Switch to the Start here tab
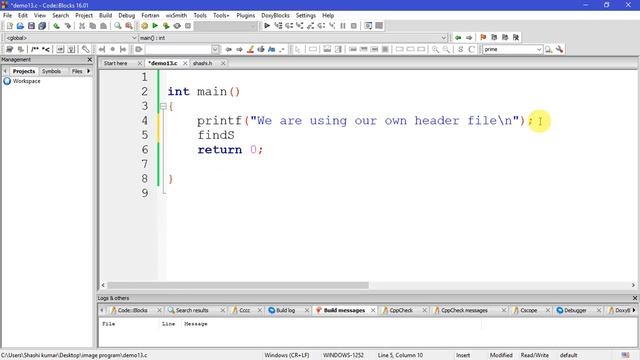The image size is (640, 360). click(x=116, y=63)
